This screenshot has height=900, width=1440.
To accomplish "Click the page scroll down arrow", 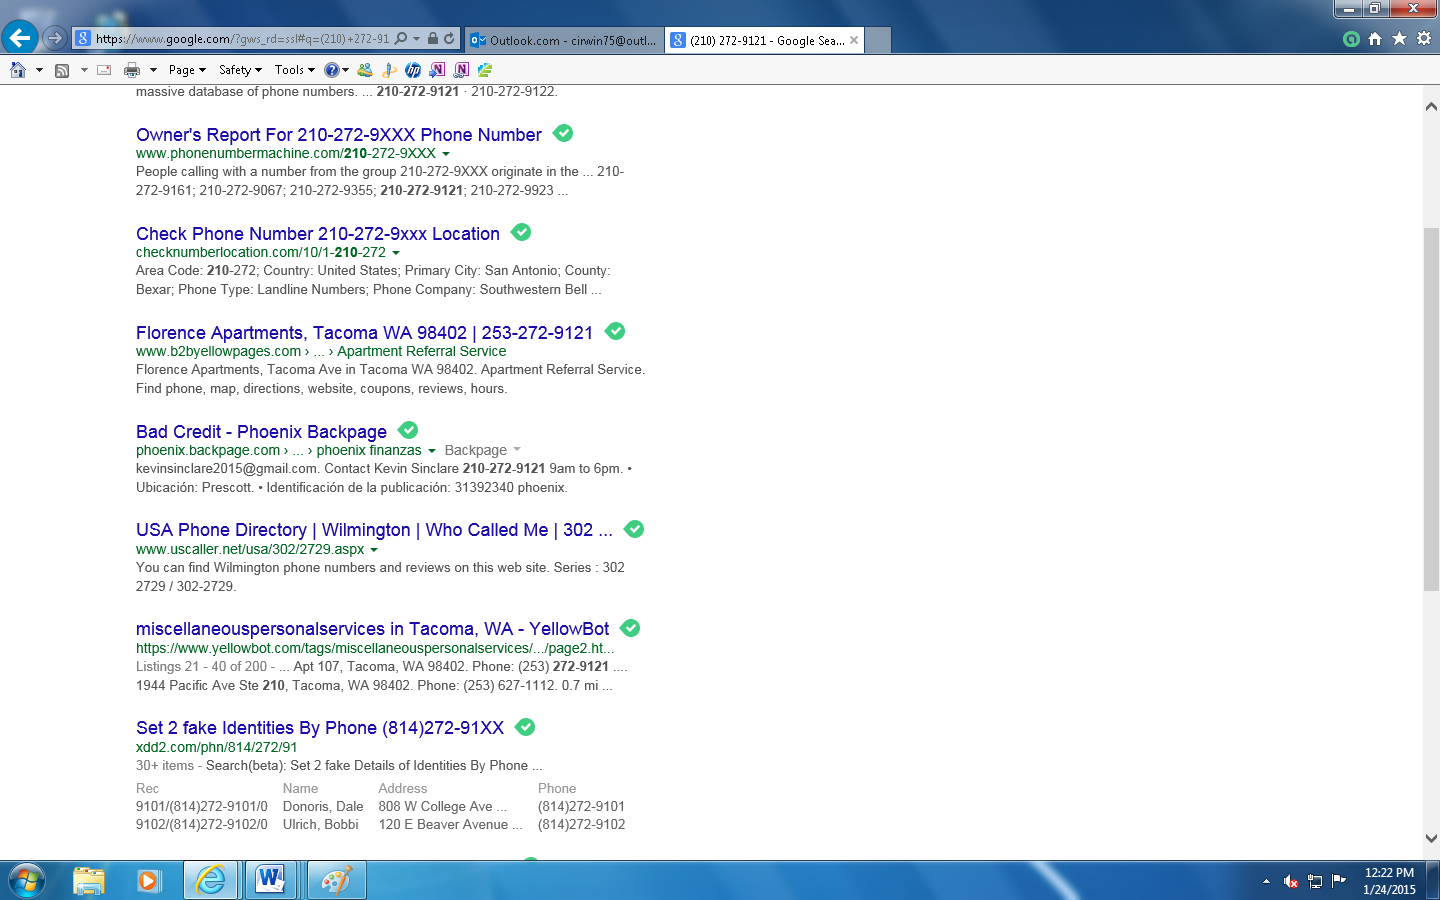I will click(x=1431, y=838).
